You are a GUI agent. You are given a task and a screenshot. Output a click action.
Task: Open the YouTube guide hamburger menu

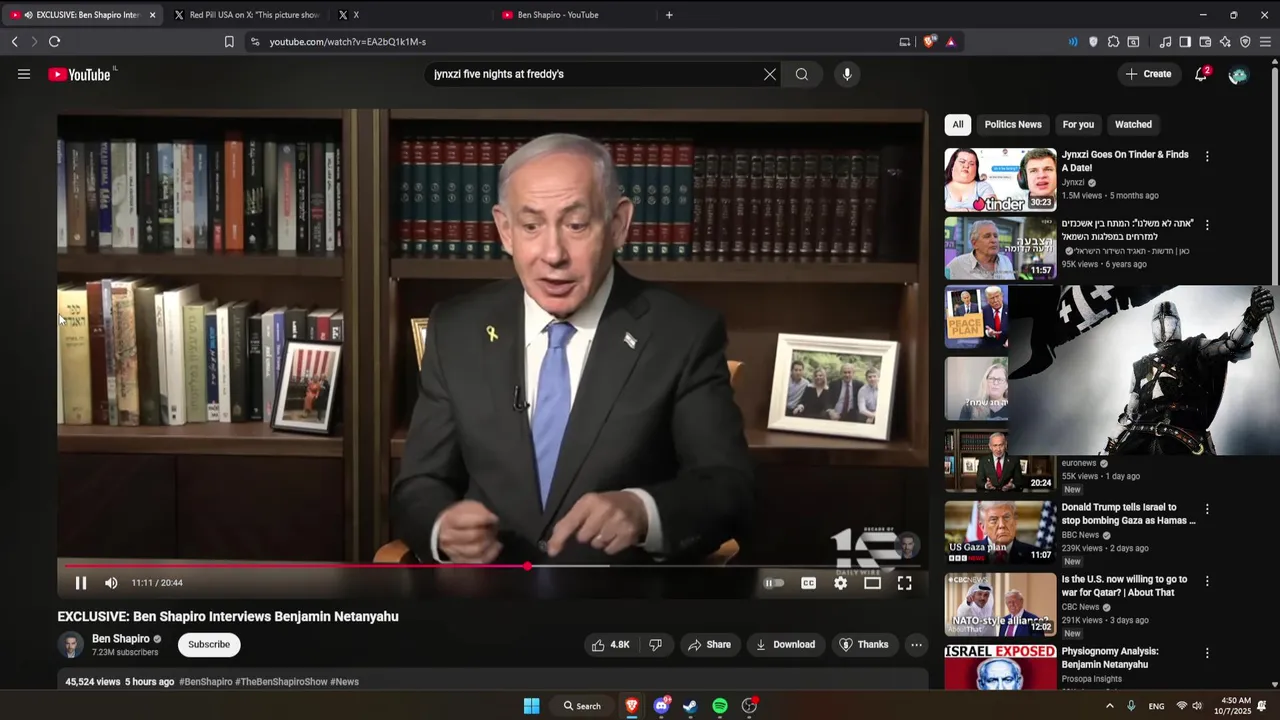pyautogui.click(x=24, y=74)
